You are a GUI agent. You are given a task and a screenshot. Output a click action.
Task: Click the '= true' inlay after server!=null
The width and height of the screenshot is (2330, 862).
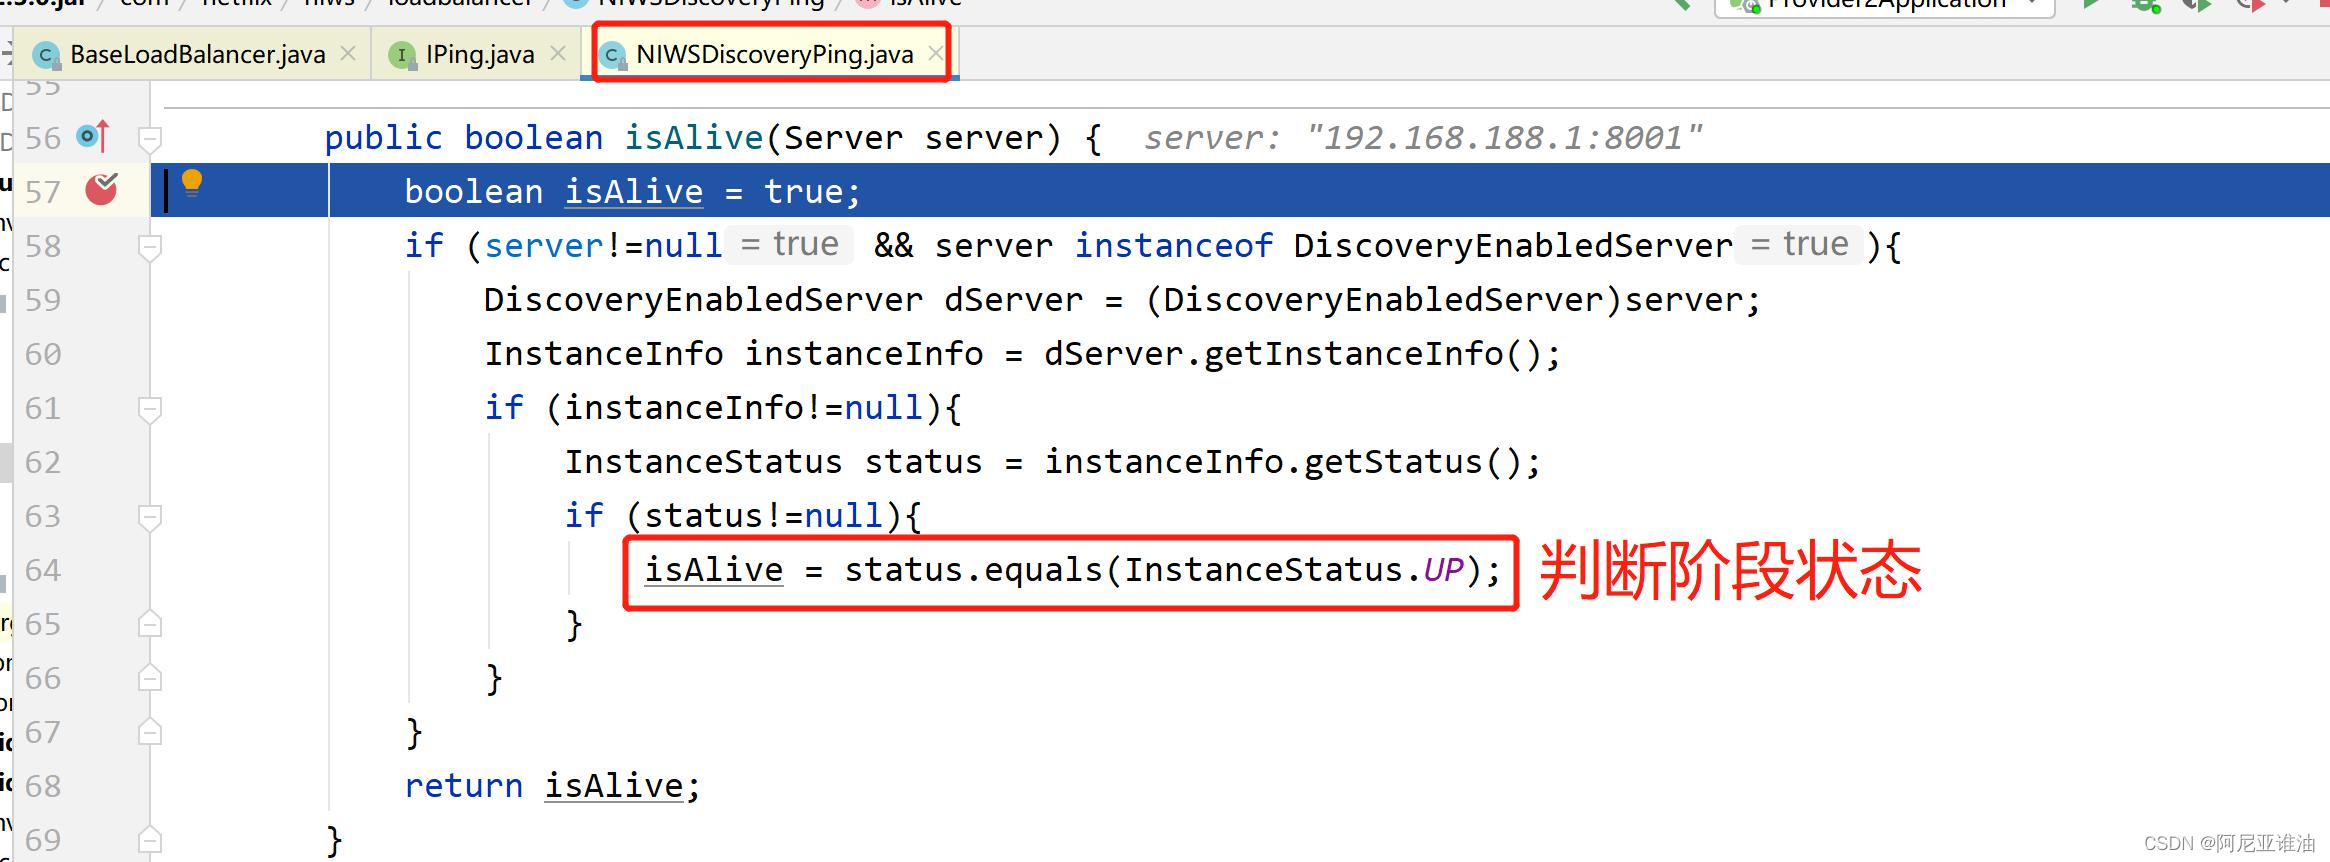pyautogui.click(x=790, y=244)
